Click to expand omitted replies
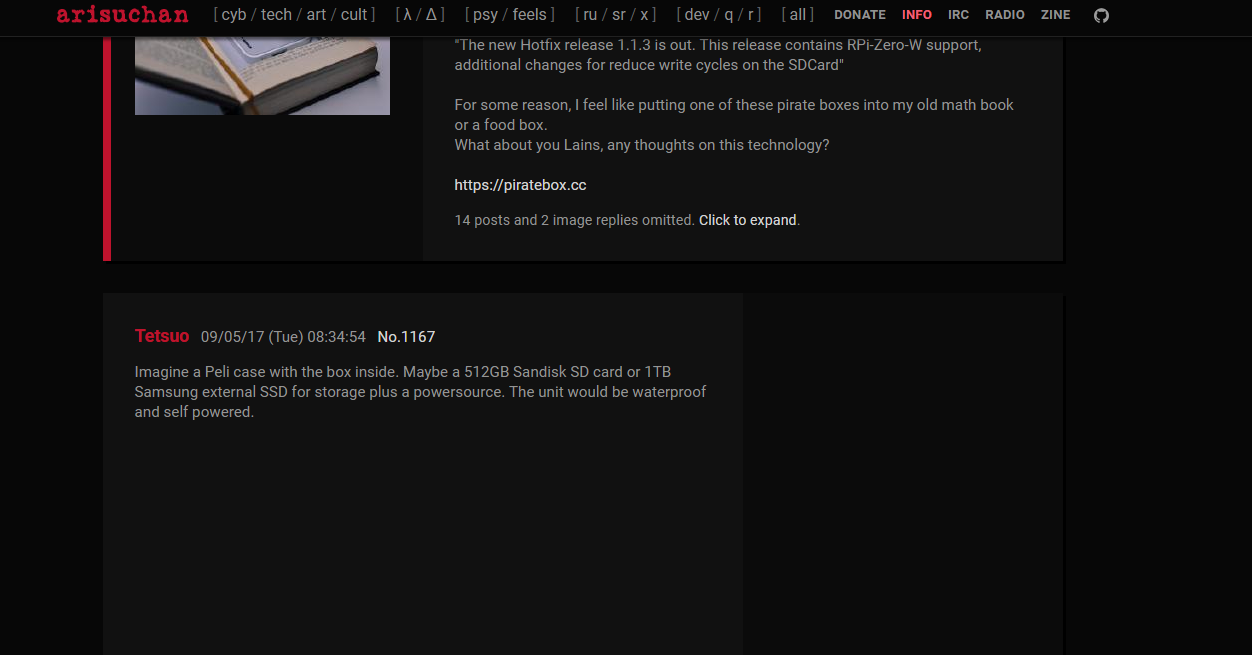This screenshot has width=1252, height=655. 748,220
